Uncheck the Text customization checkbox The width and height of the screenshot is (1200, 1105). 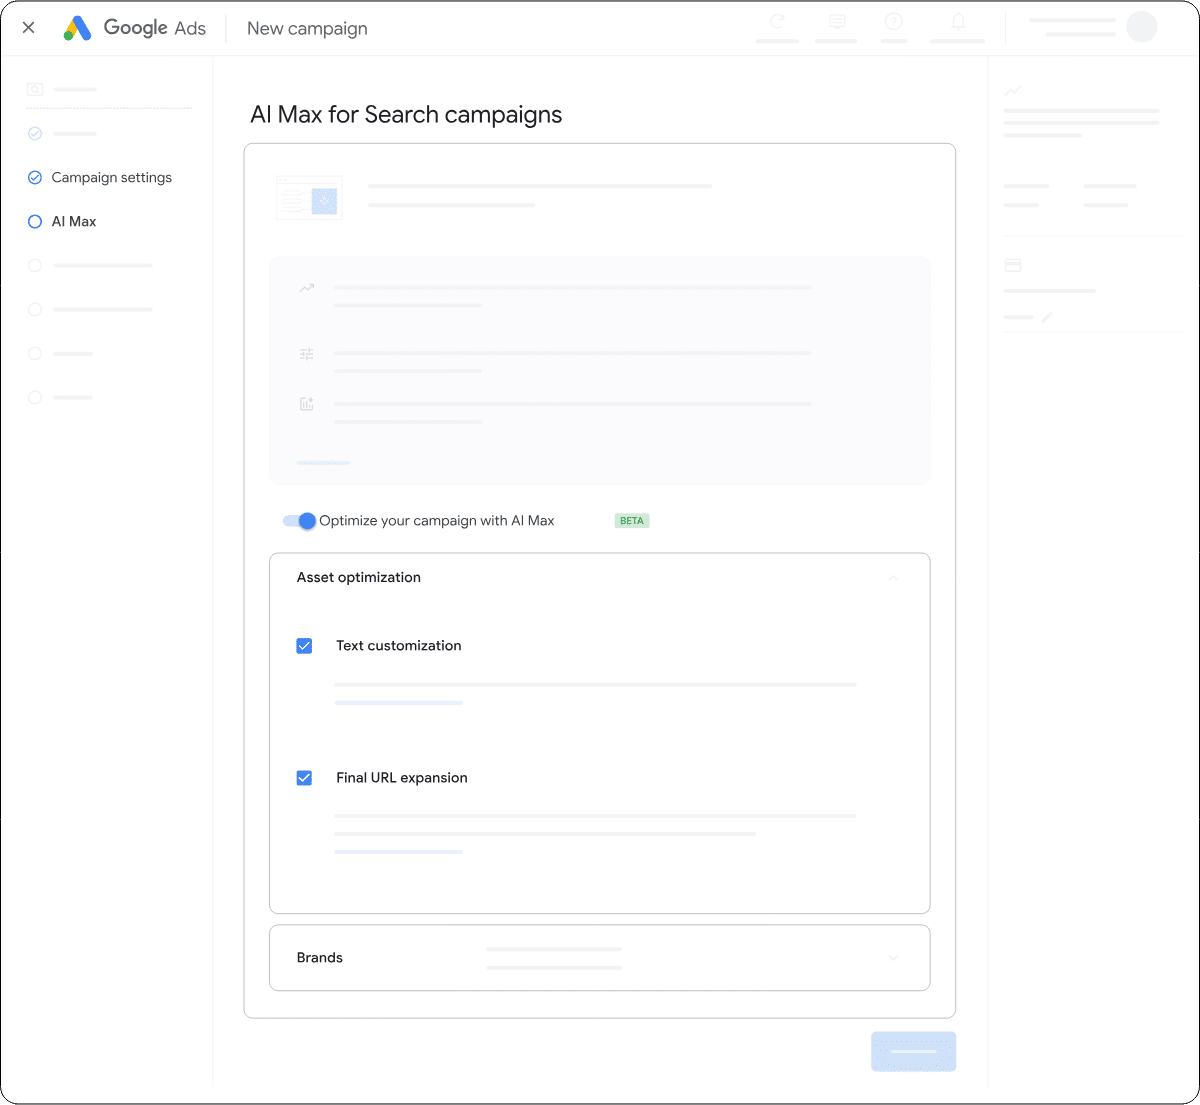click(305, 646)
